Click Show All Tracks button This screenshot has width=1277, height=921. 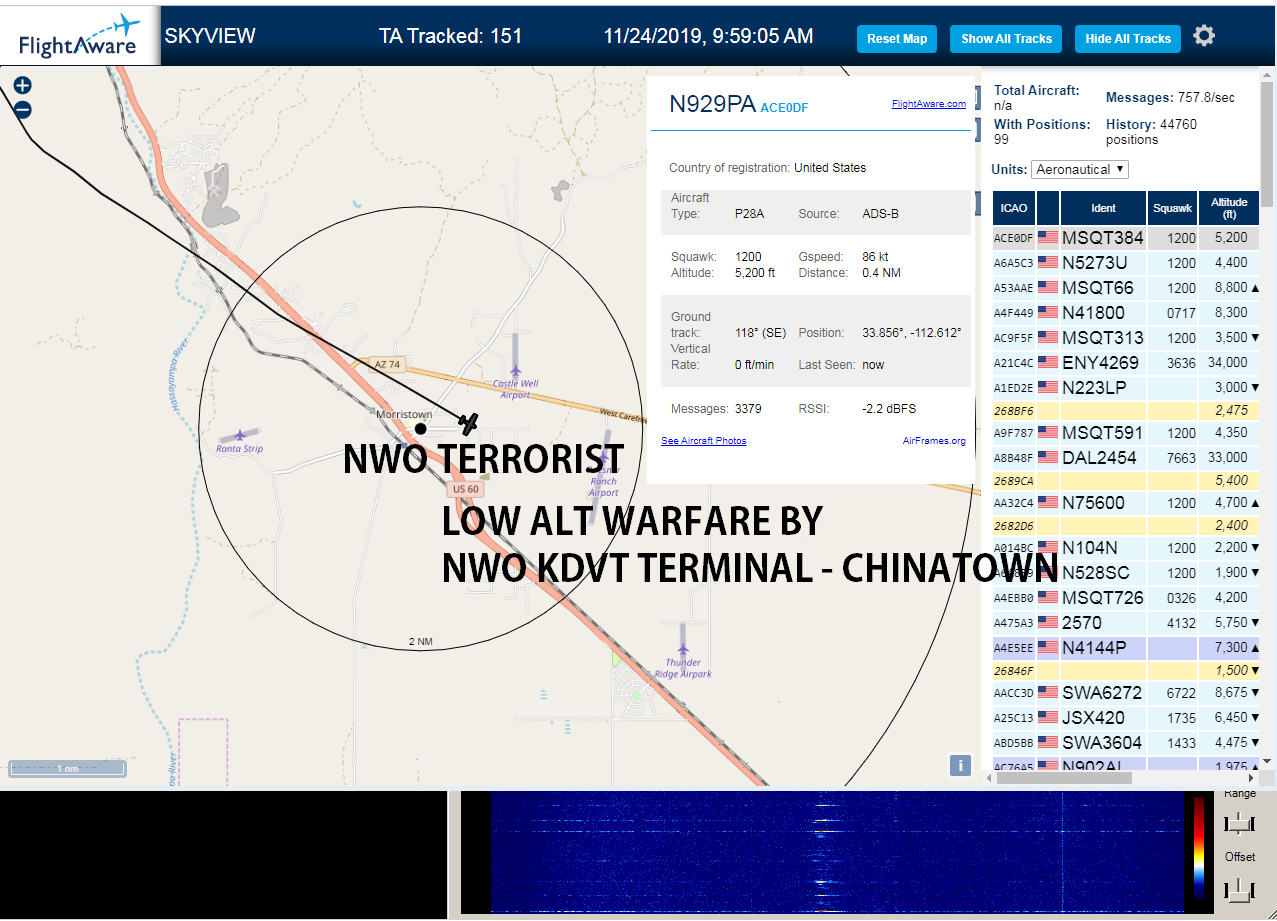coord(1006,39)
